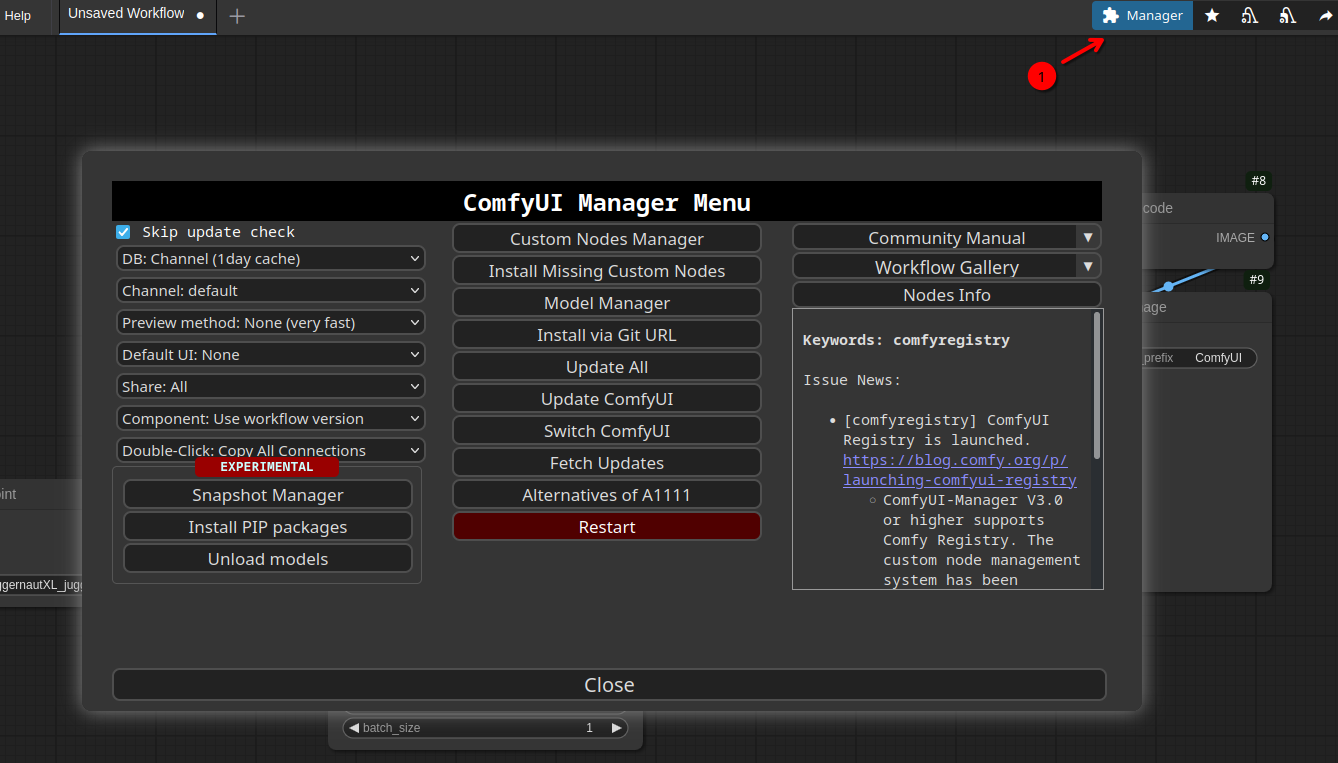Open Custom Nodes Manager
This screenshot has width=1338, height=763.
coord(607,239)
